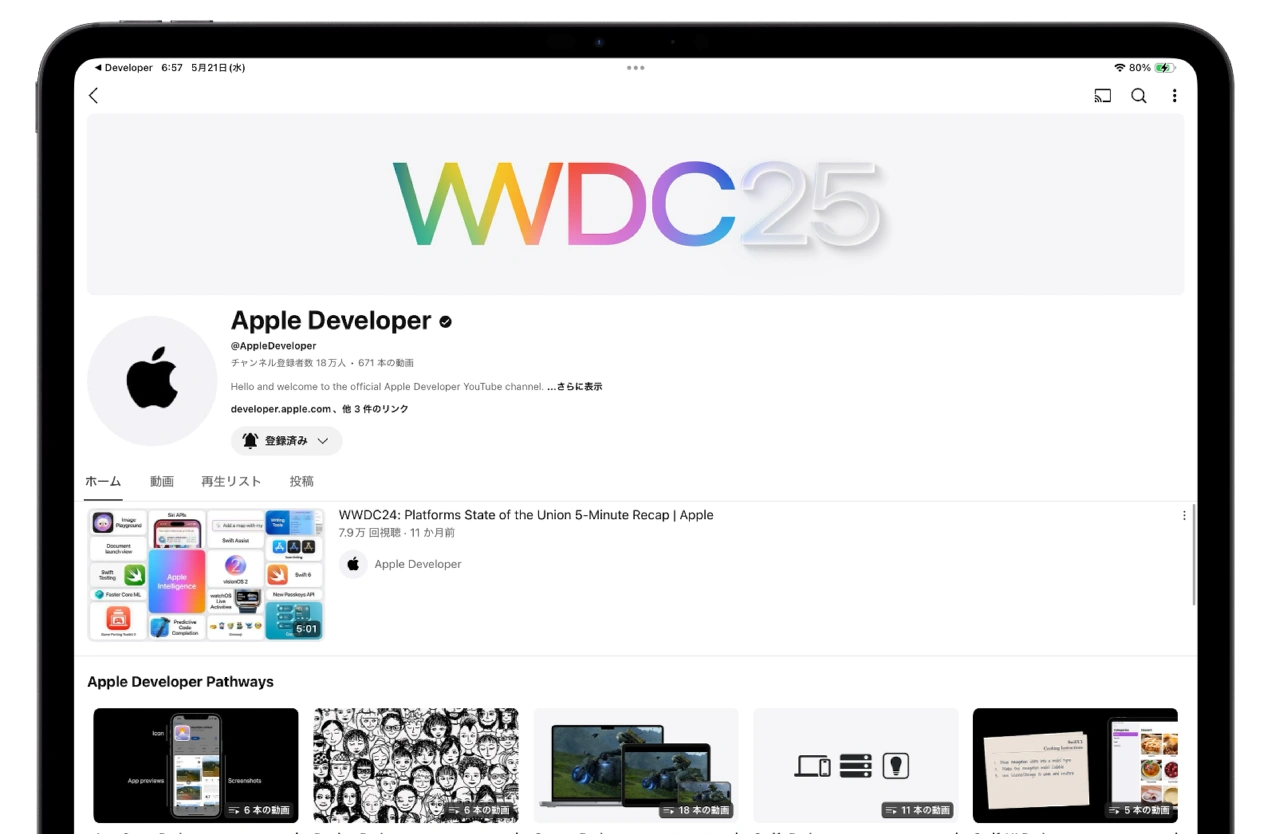This screenshot has height=834, width=1280.
Task: Tap the back arrow icon
Action: [x=94, y=96]
